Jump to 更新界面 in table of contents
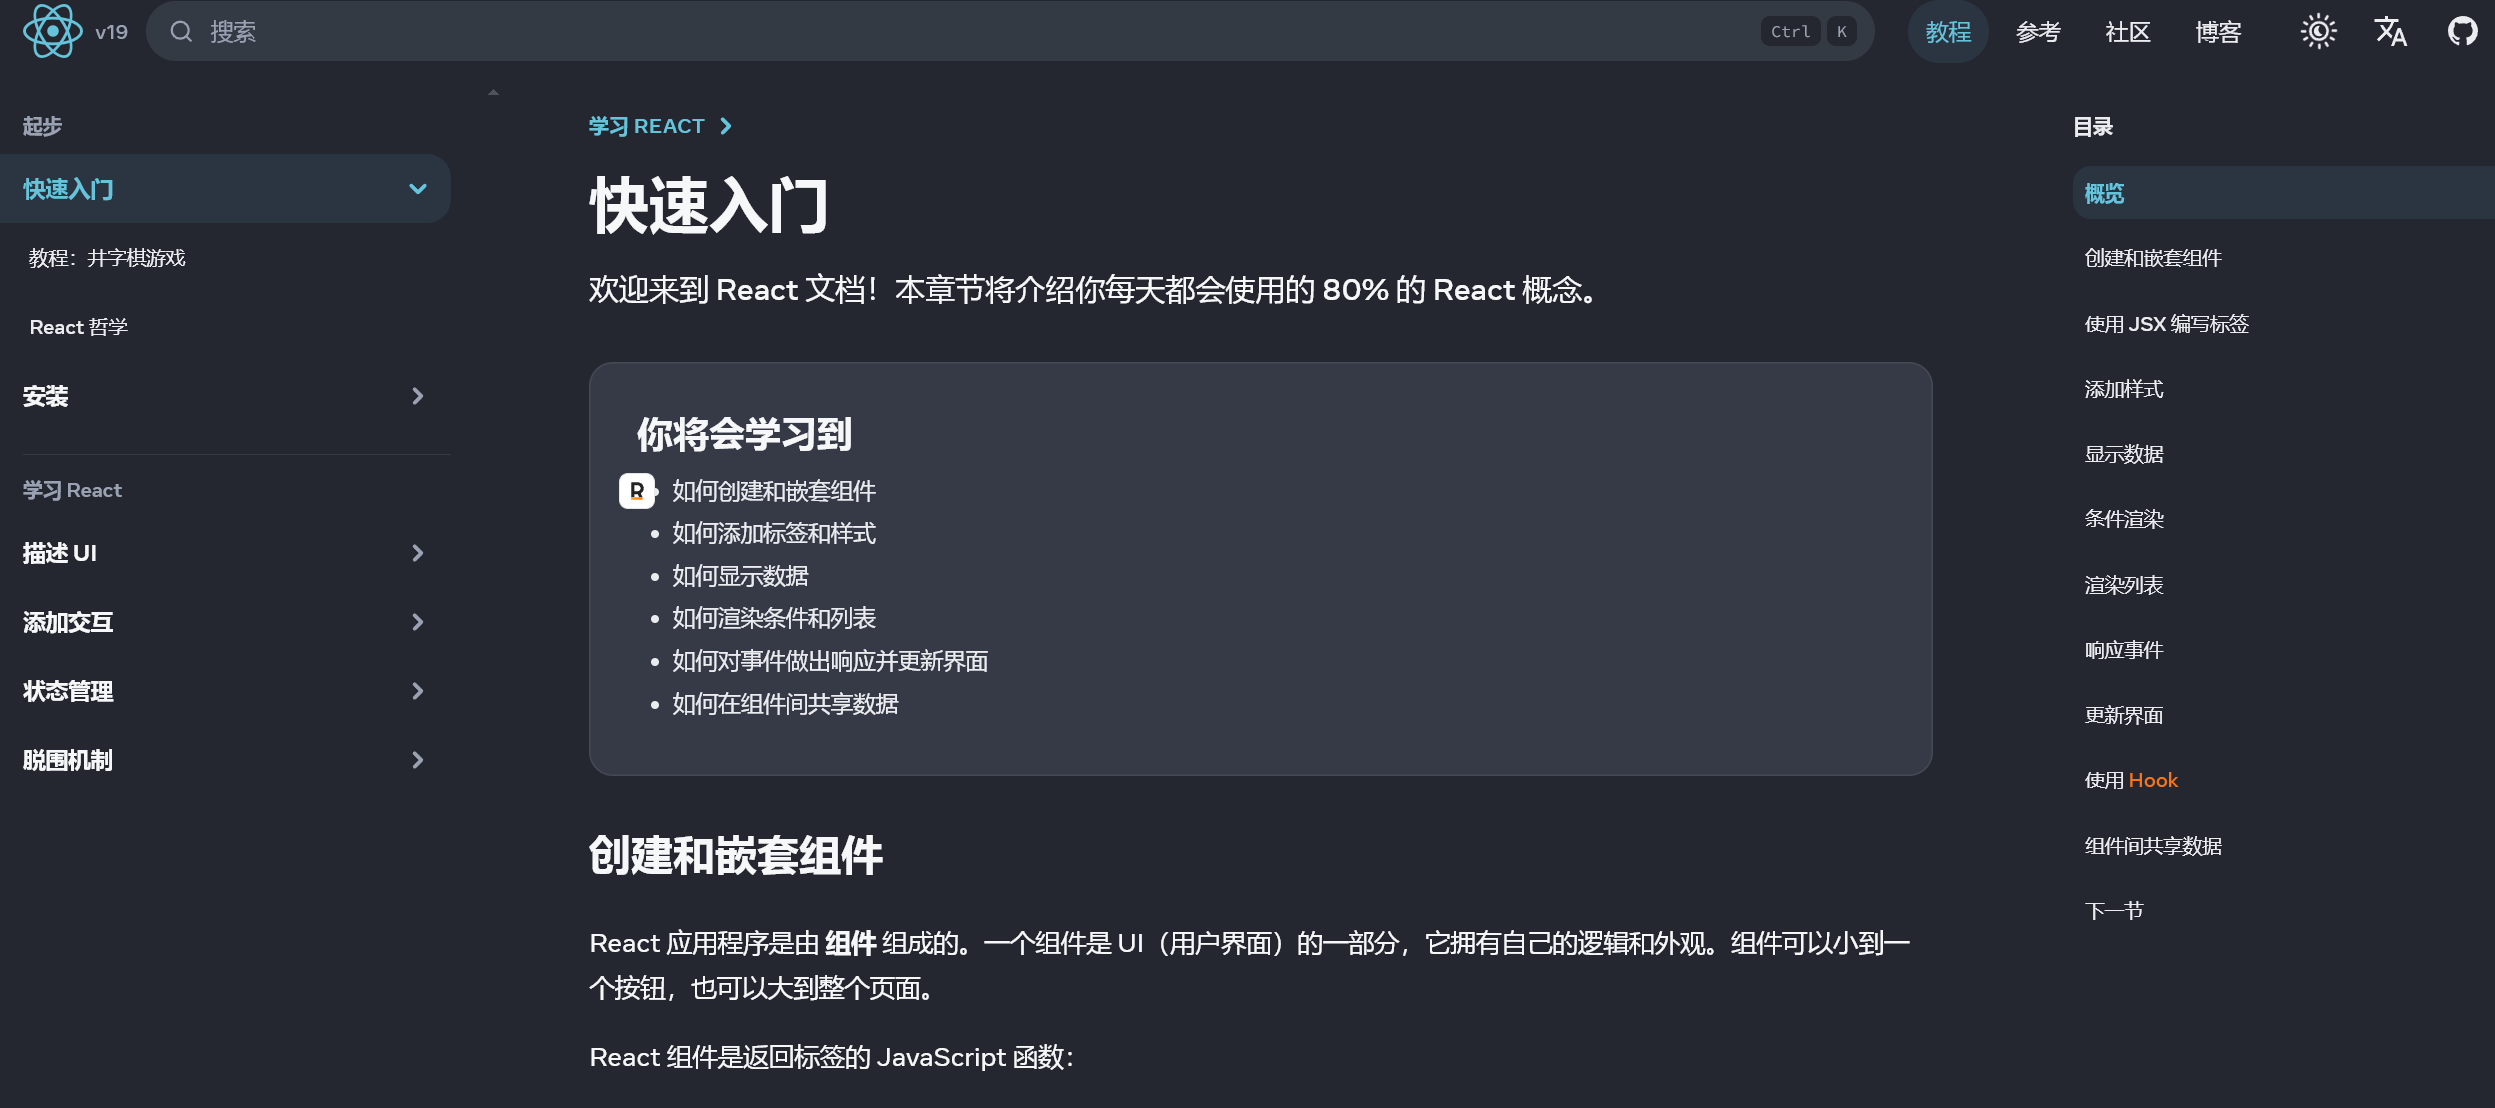2495x1108 pixels. pyautogui.click(x=2124, y=715)
